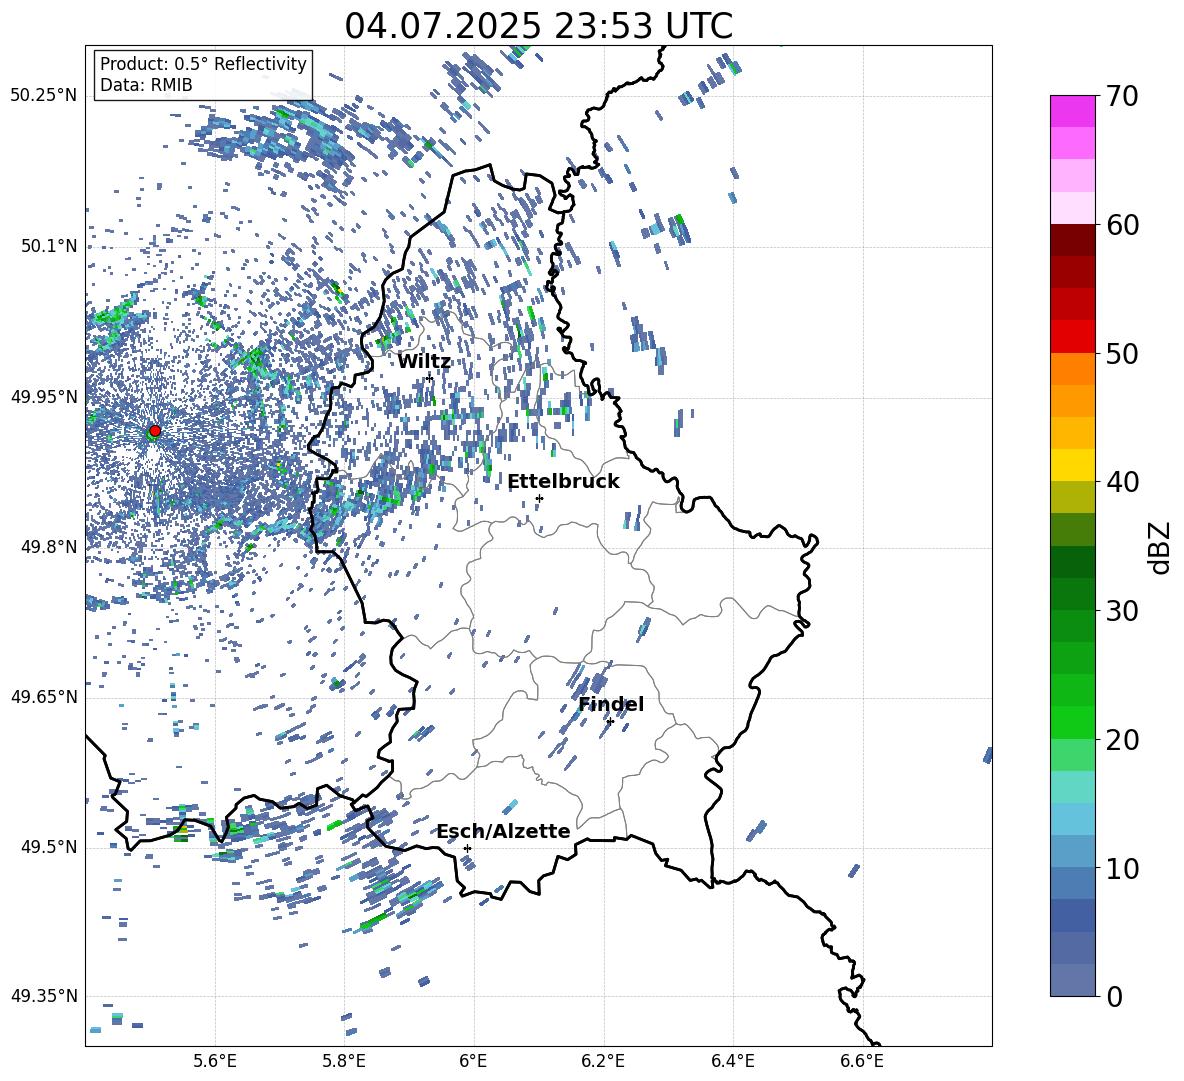Click the 0 dBZ colorbar tick label
The width and height of the screenshot is (1184, 1081).
tap(1114, 996)
